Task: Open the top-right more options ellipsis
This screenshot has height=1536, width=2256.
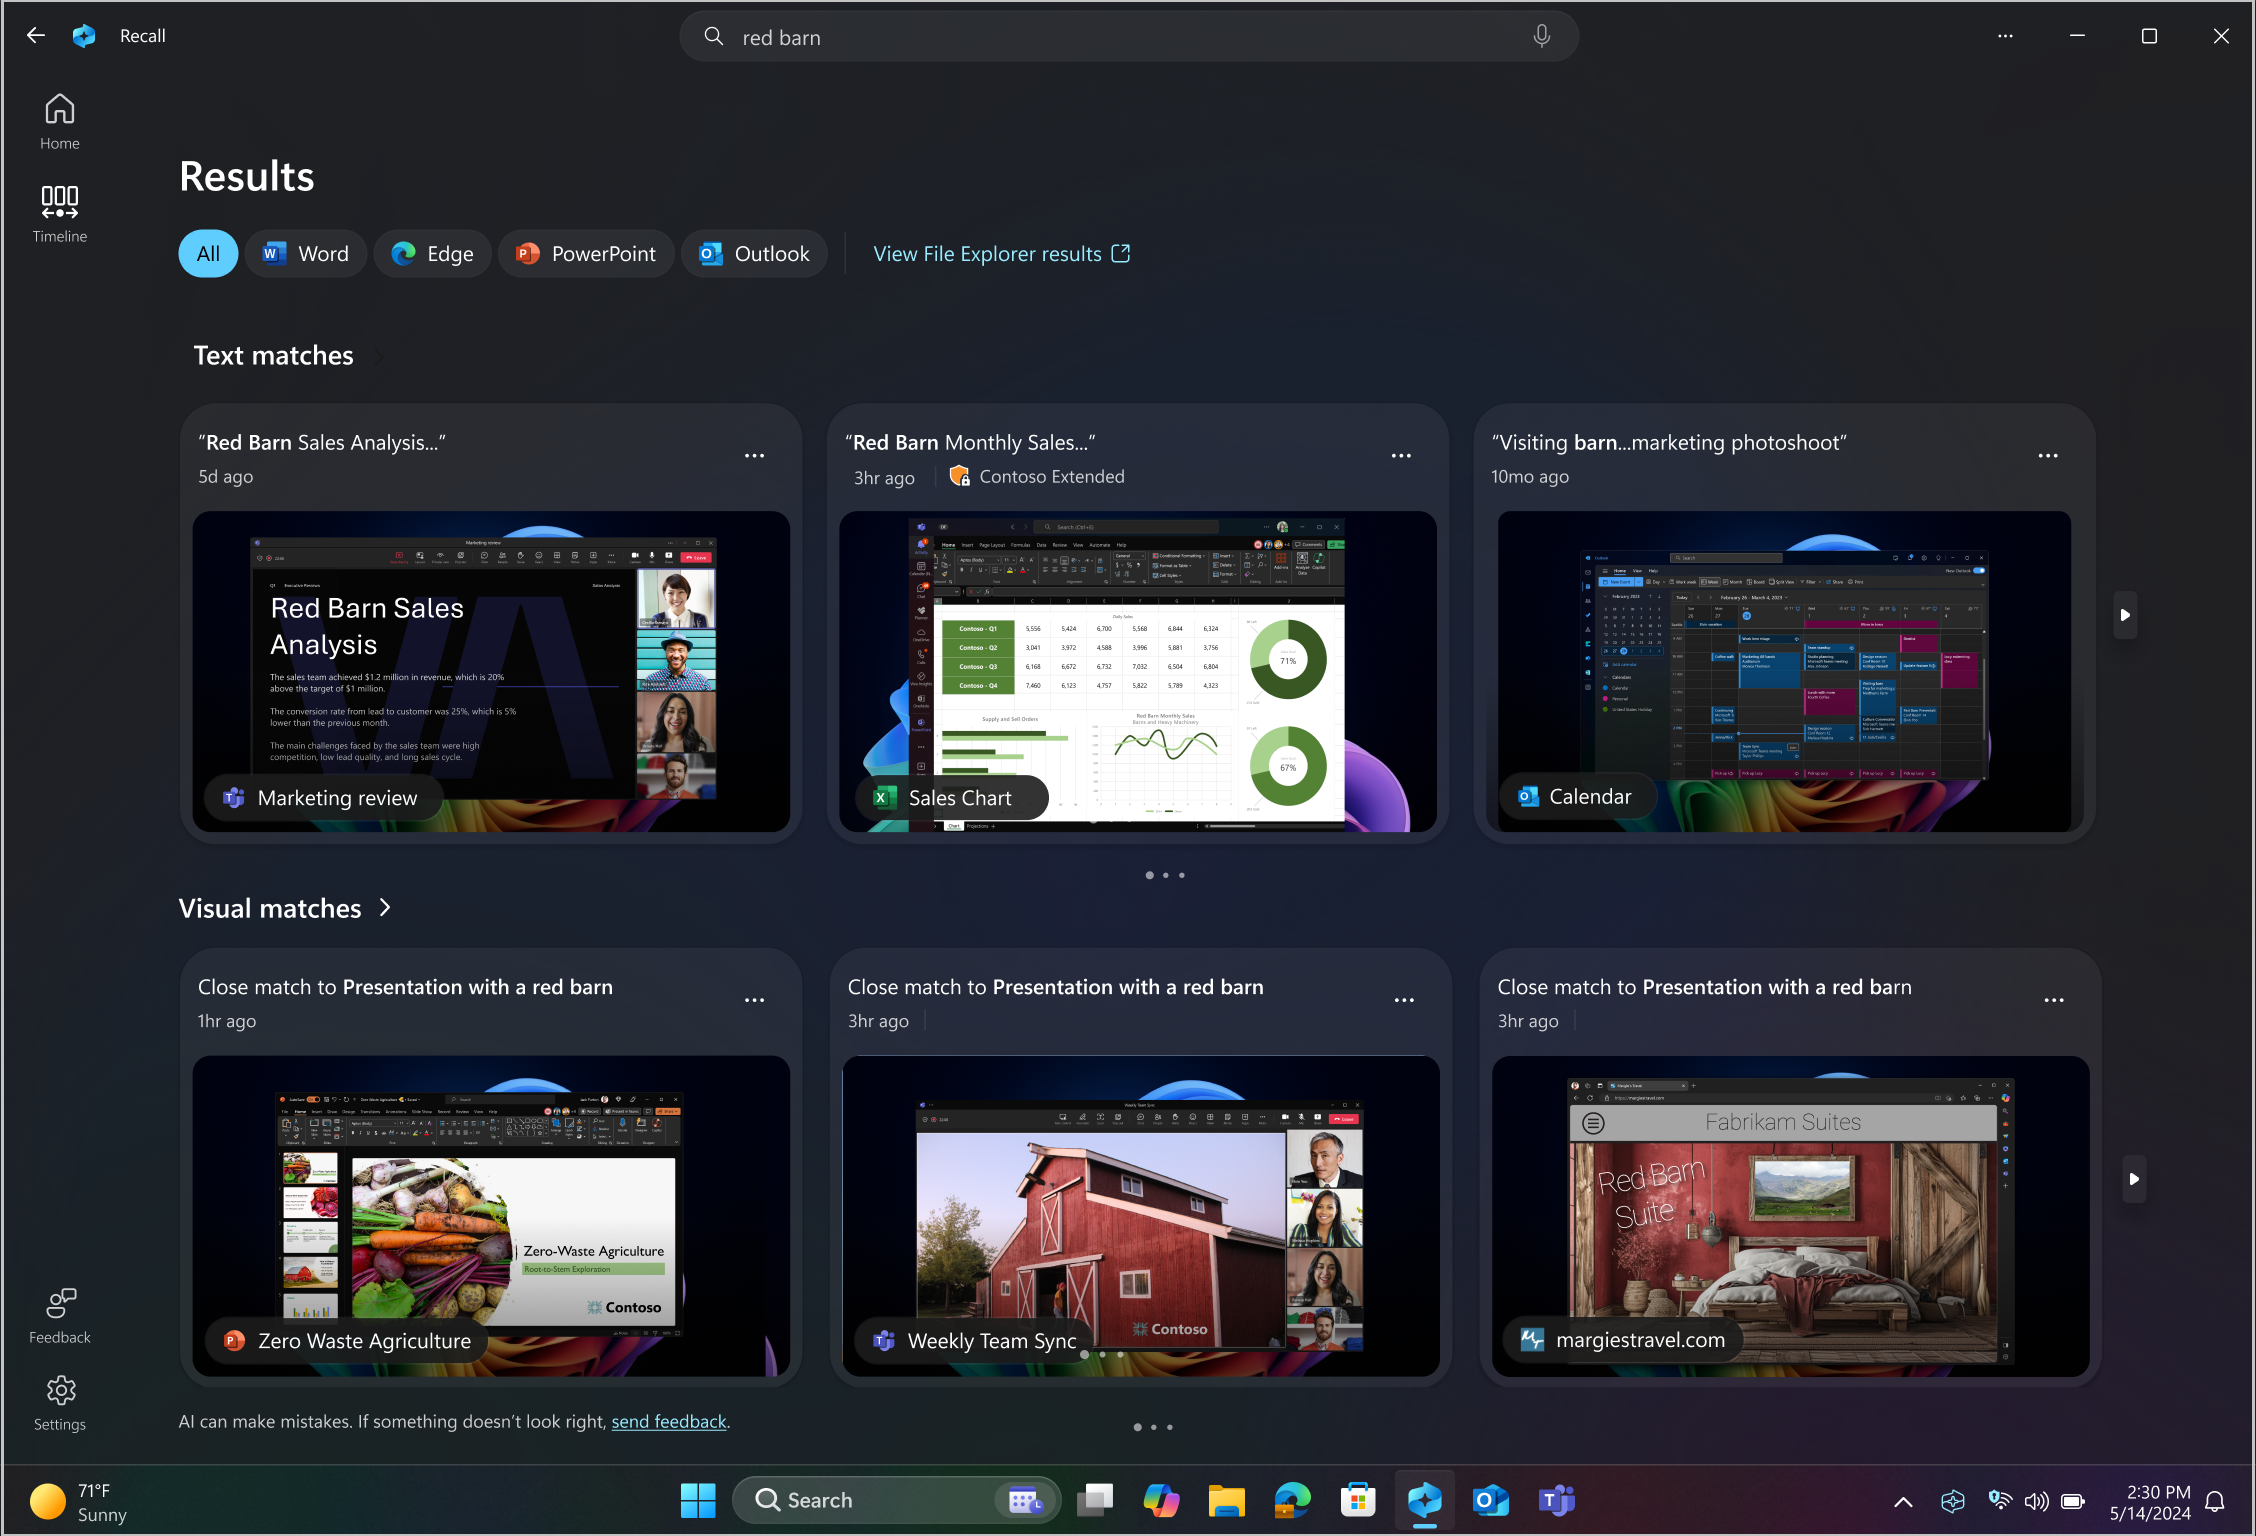Action: coord(2005,36)
